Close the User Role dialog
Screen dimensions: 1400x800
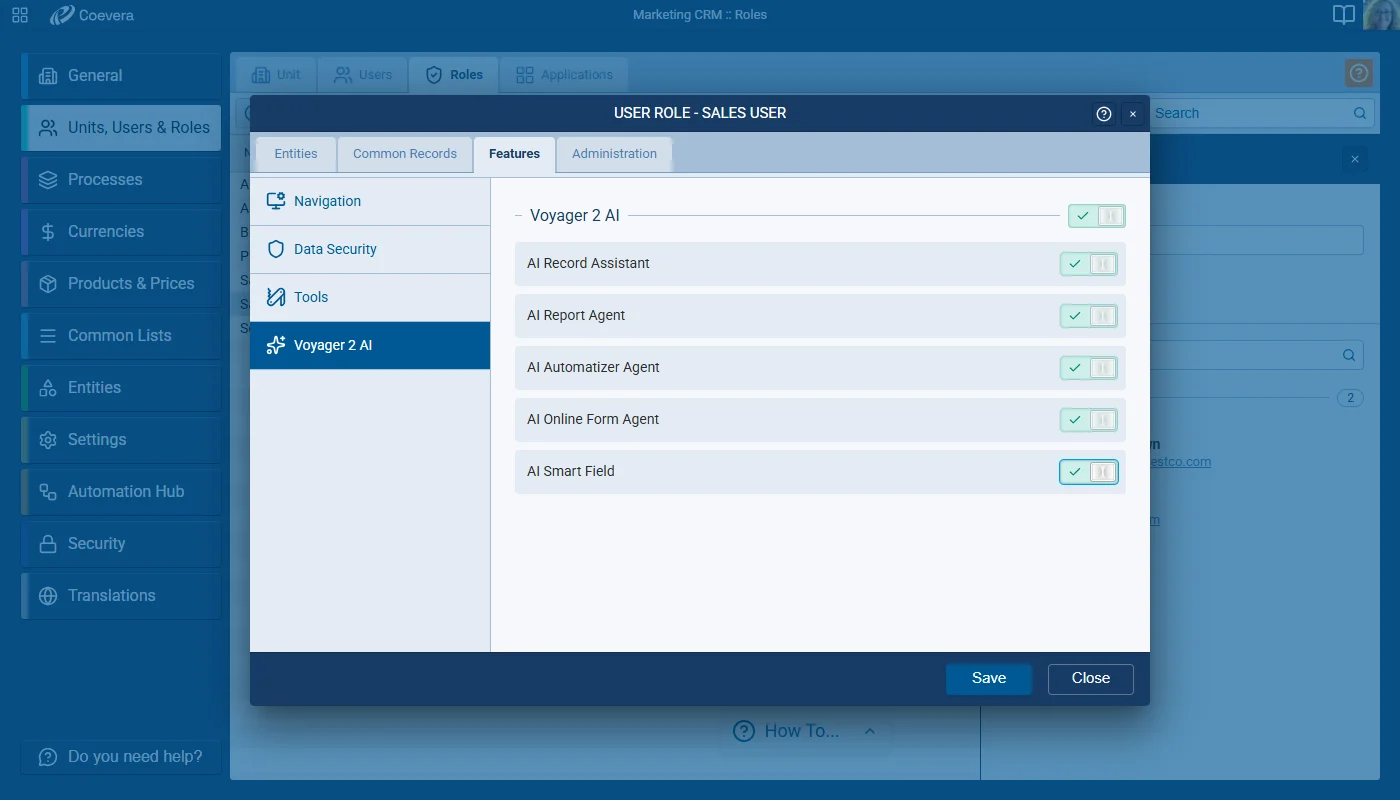click(x=1133, y=114)
